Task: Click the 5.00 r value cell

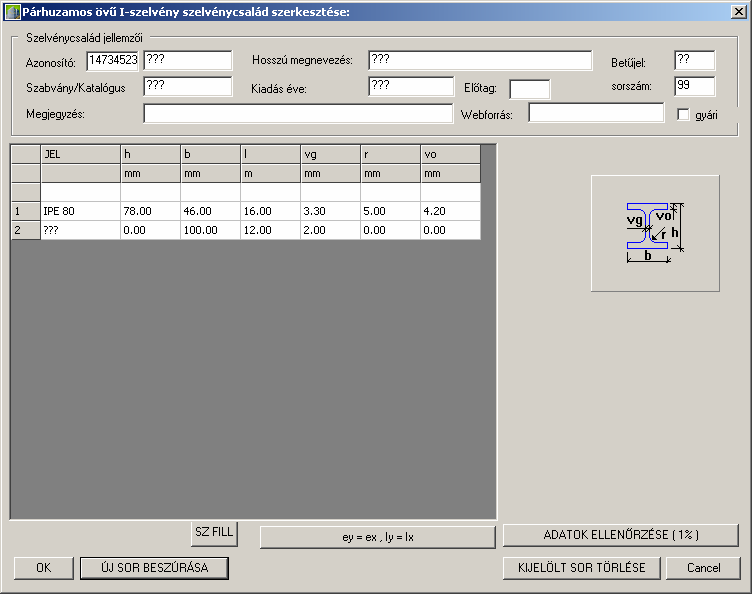Action: click(x=390, y=211)
